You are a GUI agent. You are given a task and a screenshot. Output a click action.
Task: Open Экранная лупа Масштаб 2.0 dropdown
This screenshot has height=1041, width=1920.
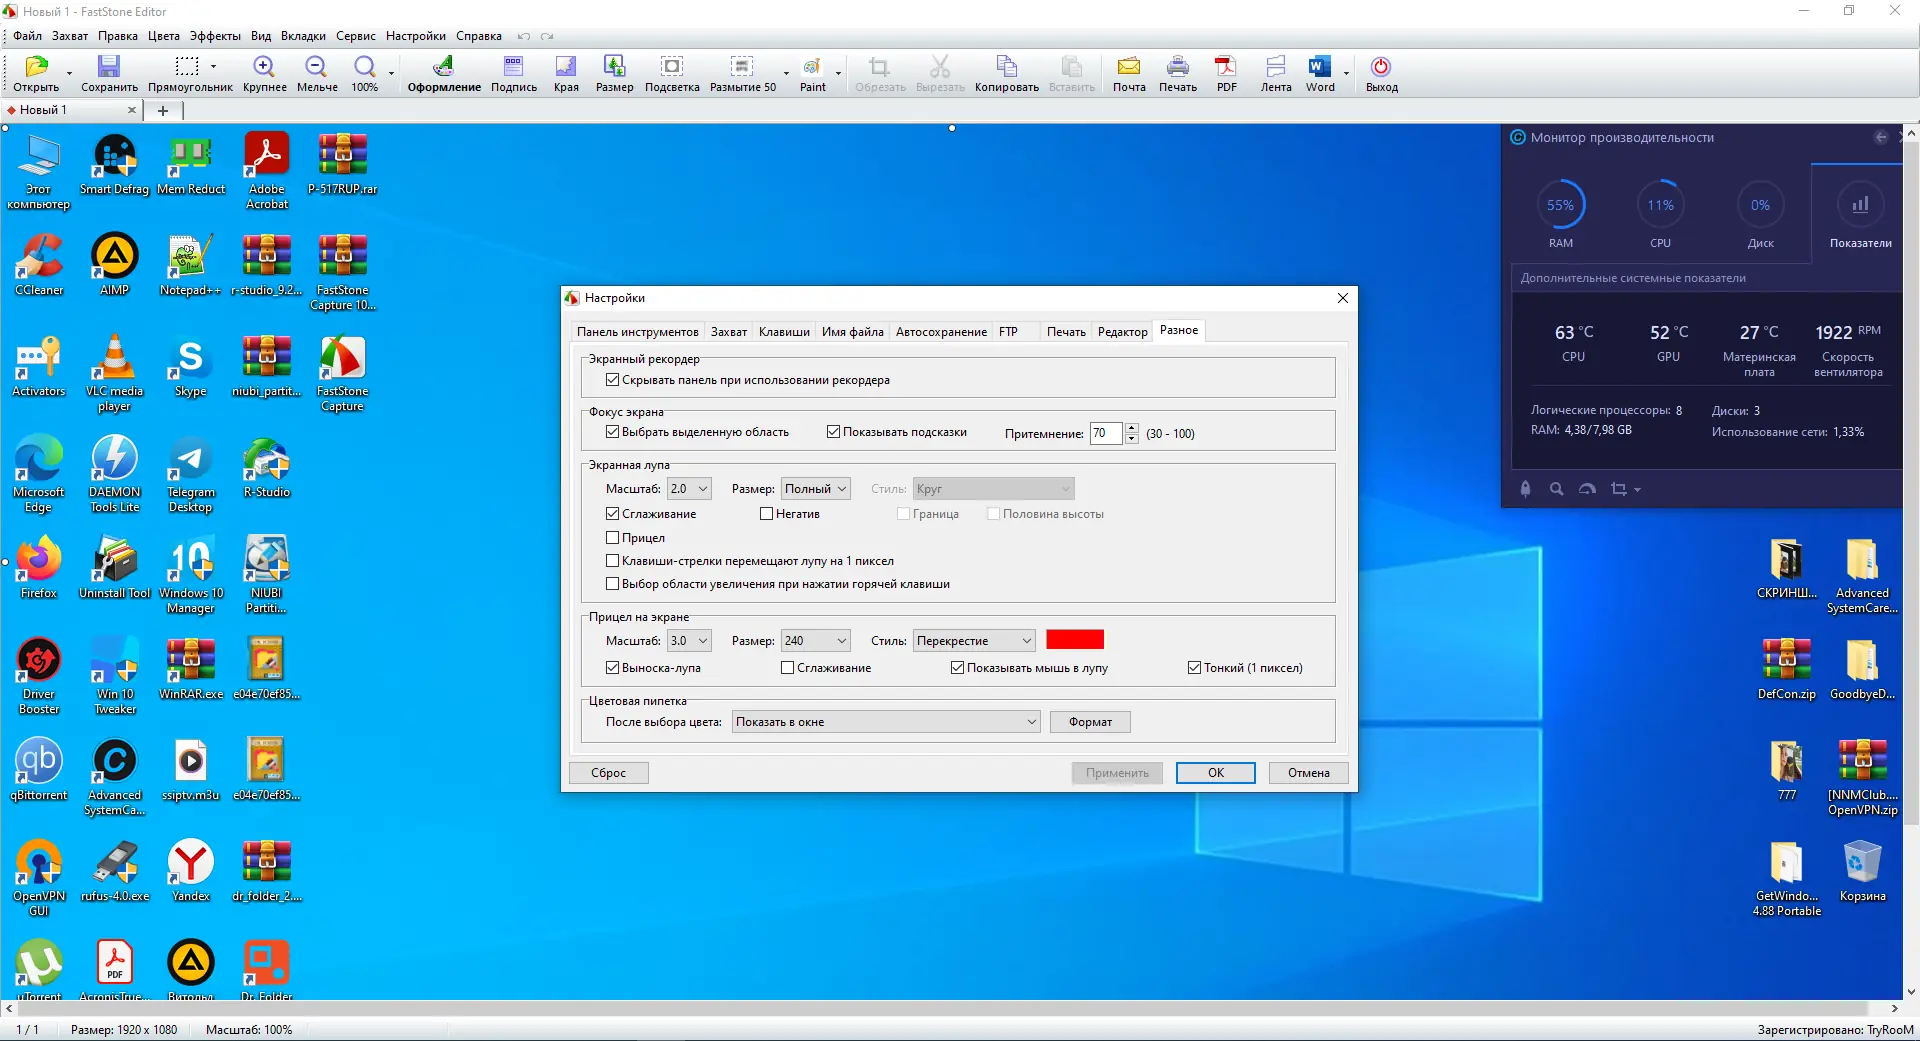click(689, 489)
